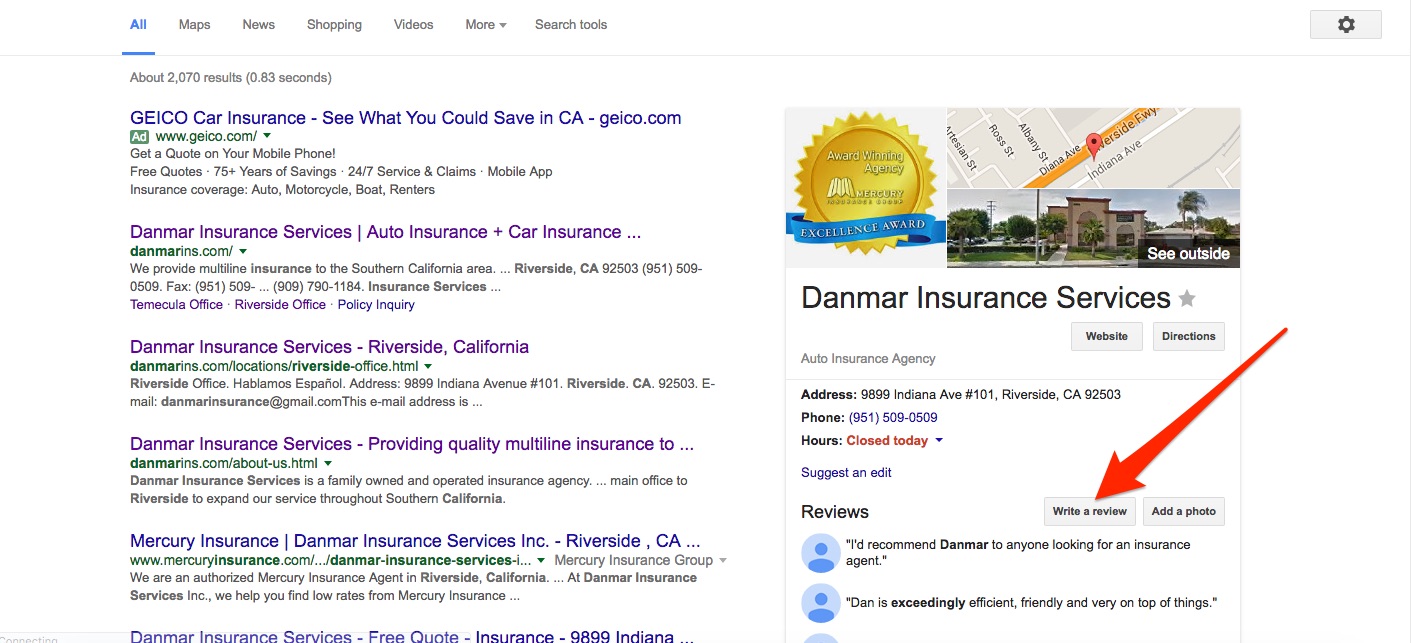Screen dimensions: 1411x643
Task: Go to the Shopping tab
Action: pyautogui.click(x=334, y=24)
